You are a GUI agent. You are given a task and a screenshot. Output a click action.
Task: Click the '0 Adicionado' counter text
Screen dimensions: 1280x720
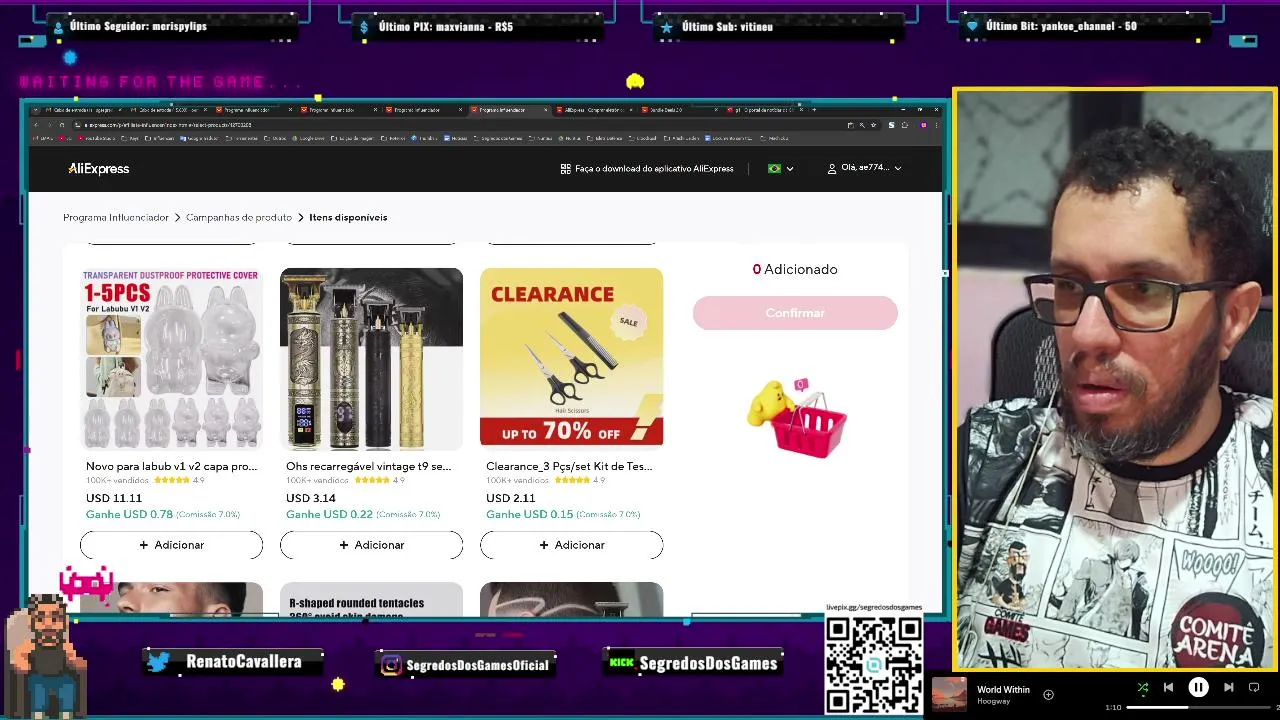click(x=795, y=269)
